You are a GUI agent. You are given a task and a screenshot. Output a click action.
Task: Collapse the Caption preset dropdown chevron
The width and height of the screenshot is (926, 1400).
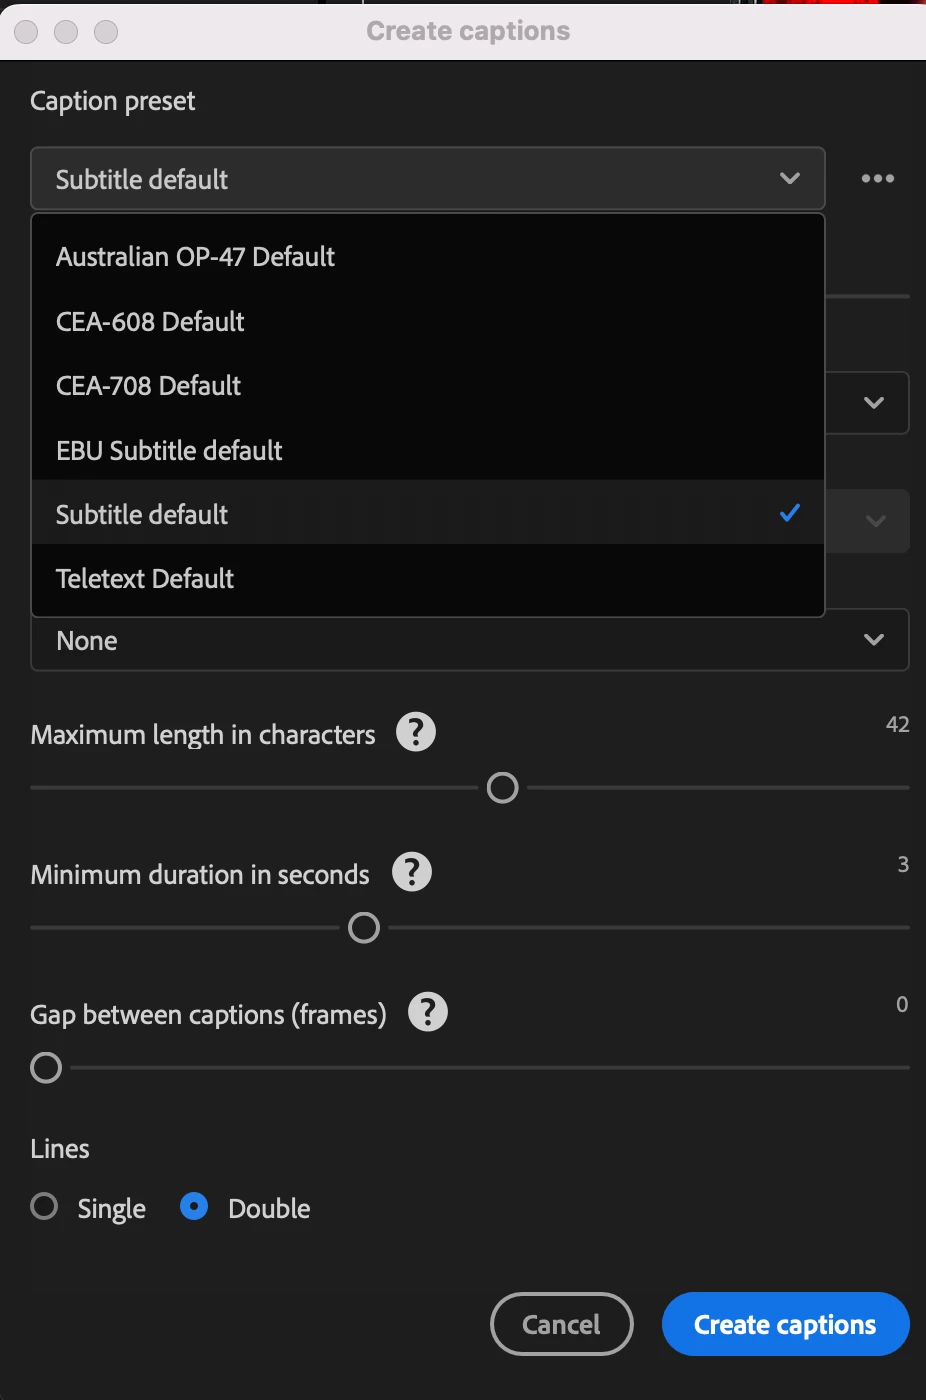click(x=790, y=178)
